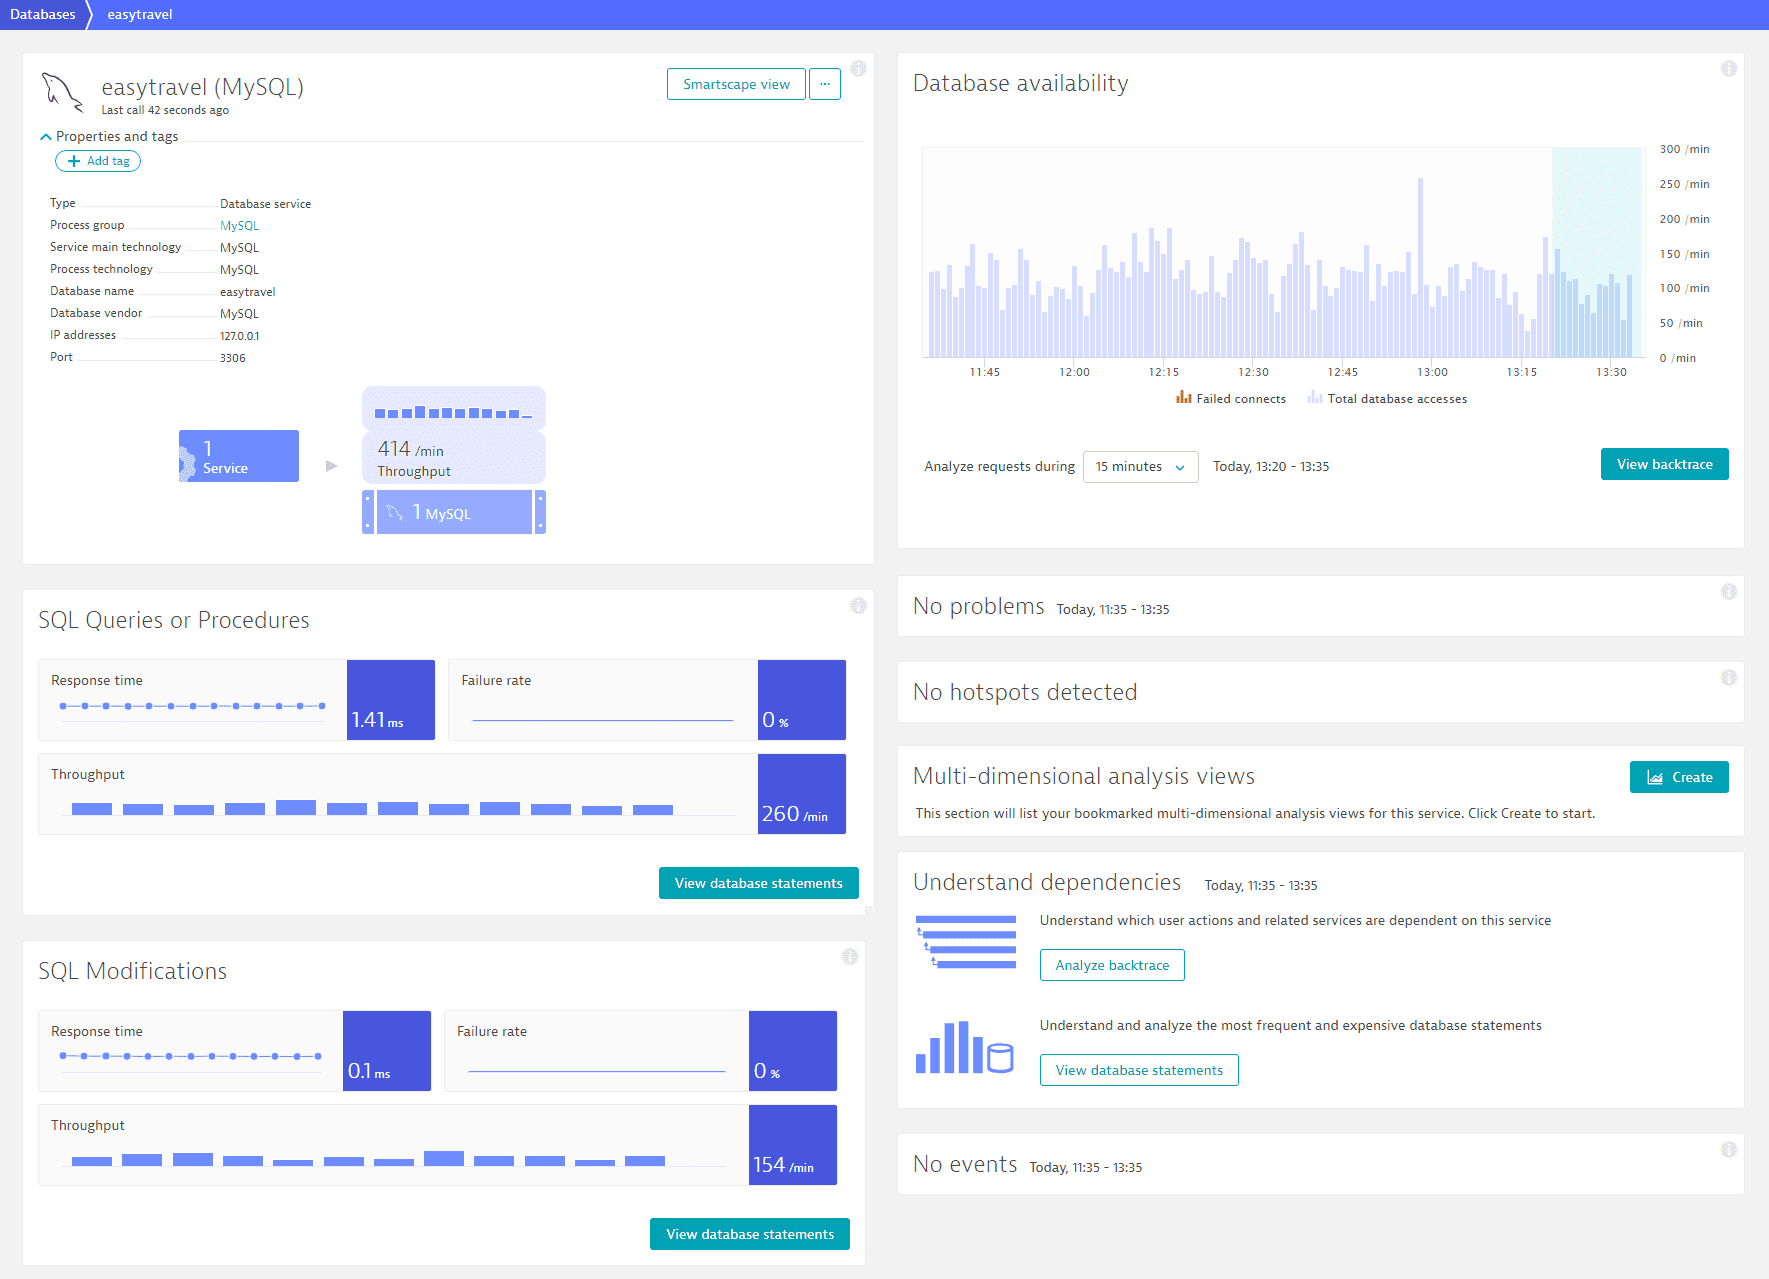Open the MySQL process group link

point(239,226)
